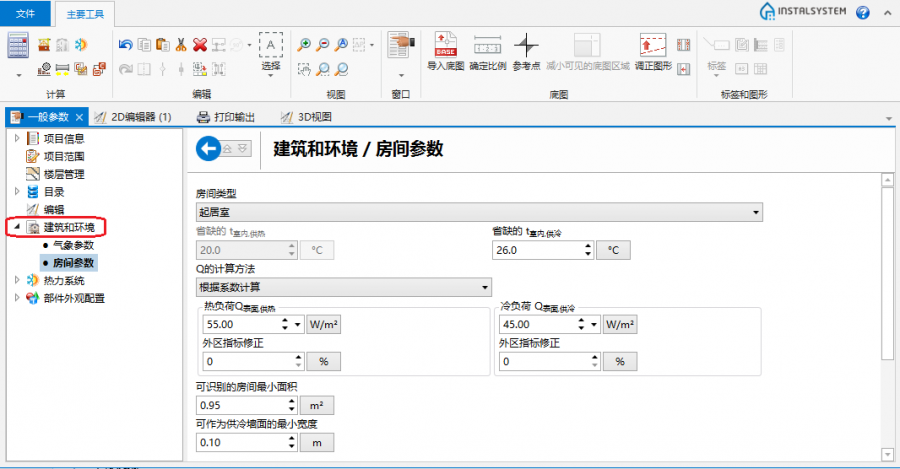Click the scissors Cut icon

[180, 44]
